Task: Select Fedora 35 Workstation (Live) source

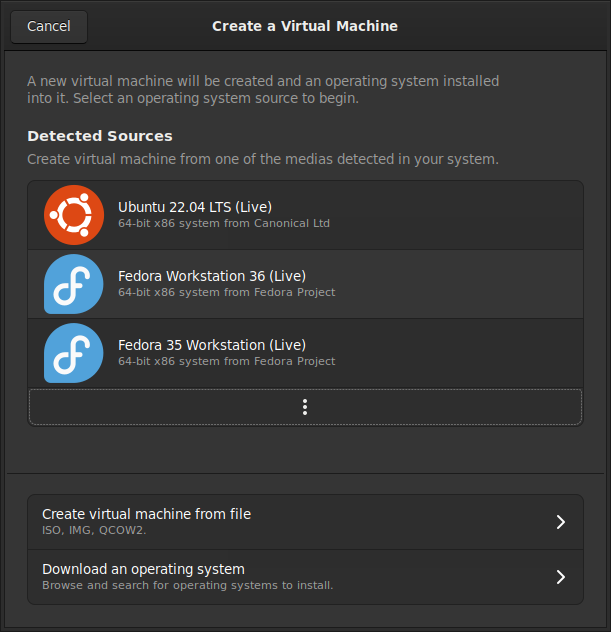Action: pos(305,353)
